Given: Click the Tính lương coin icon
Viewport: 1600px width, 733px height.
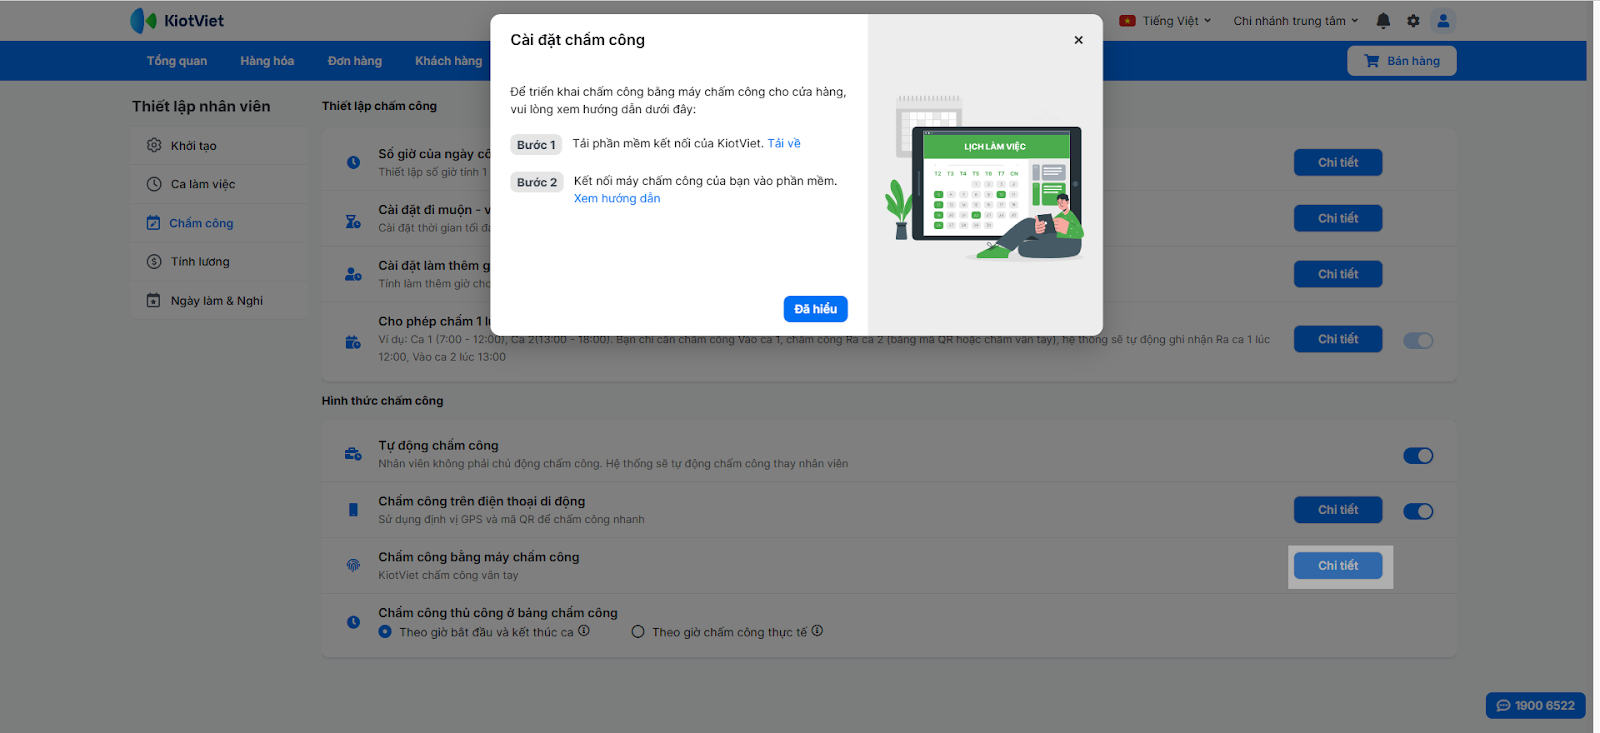Looking at the screenshot, I should (x=154, y=262).
